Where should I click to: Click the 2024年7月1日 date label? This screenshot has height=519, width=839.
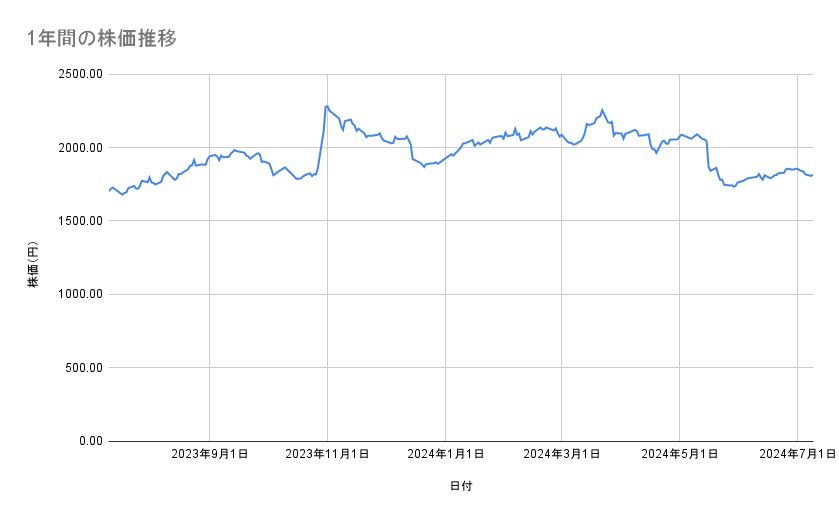click(796, 456)
